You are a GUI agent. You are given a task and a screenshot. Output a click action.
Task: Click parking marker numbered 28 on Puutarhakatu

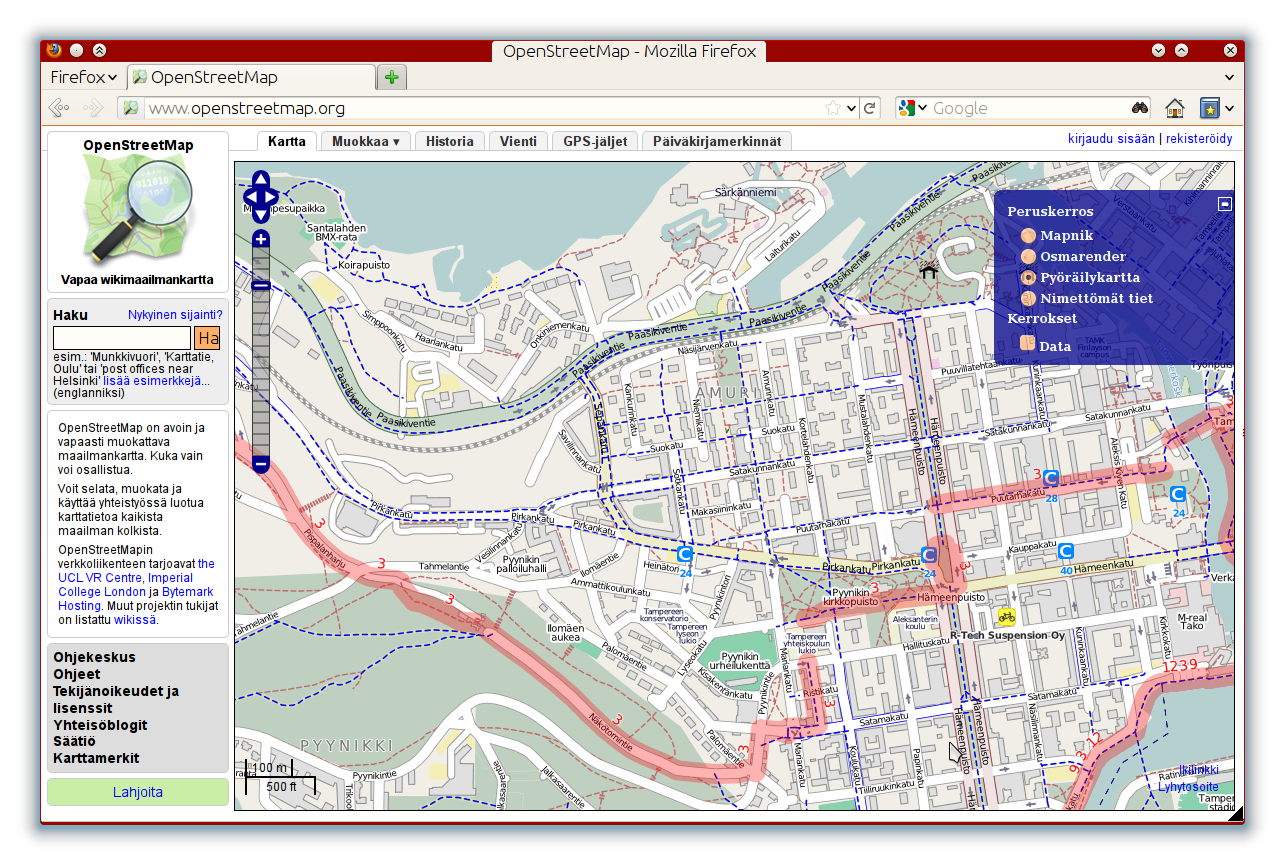[x=1051, y=479]
